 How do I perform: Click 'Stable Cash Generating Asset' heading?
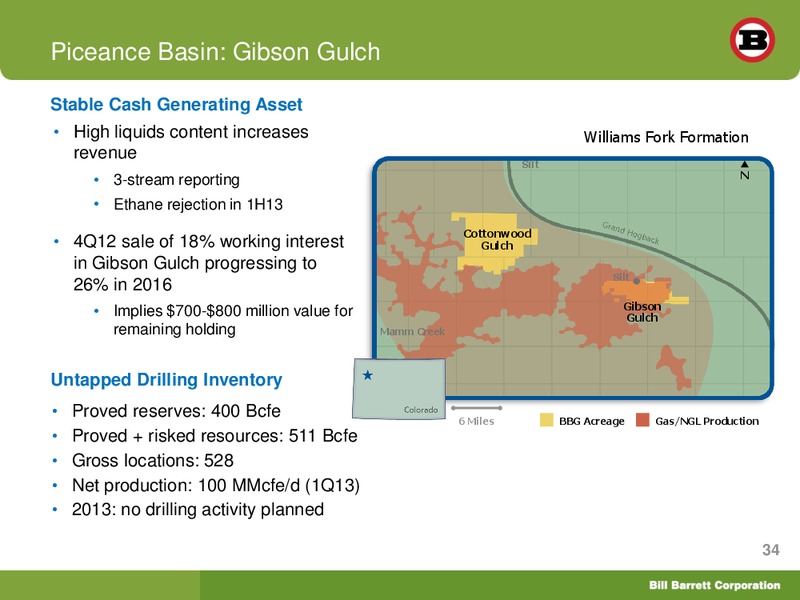tap(177, 104)
